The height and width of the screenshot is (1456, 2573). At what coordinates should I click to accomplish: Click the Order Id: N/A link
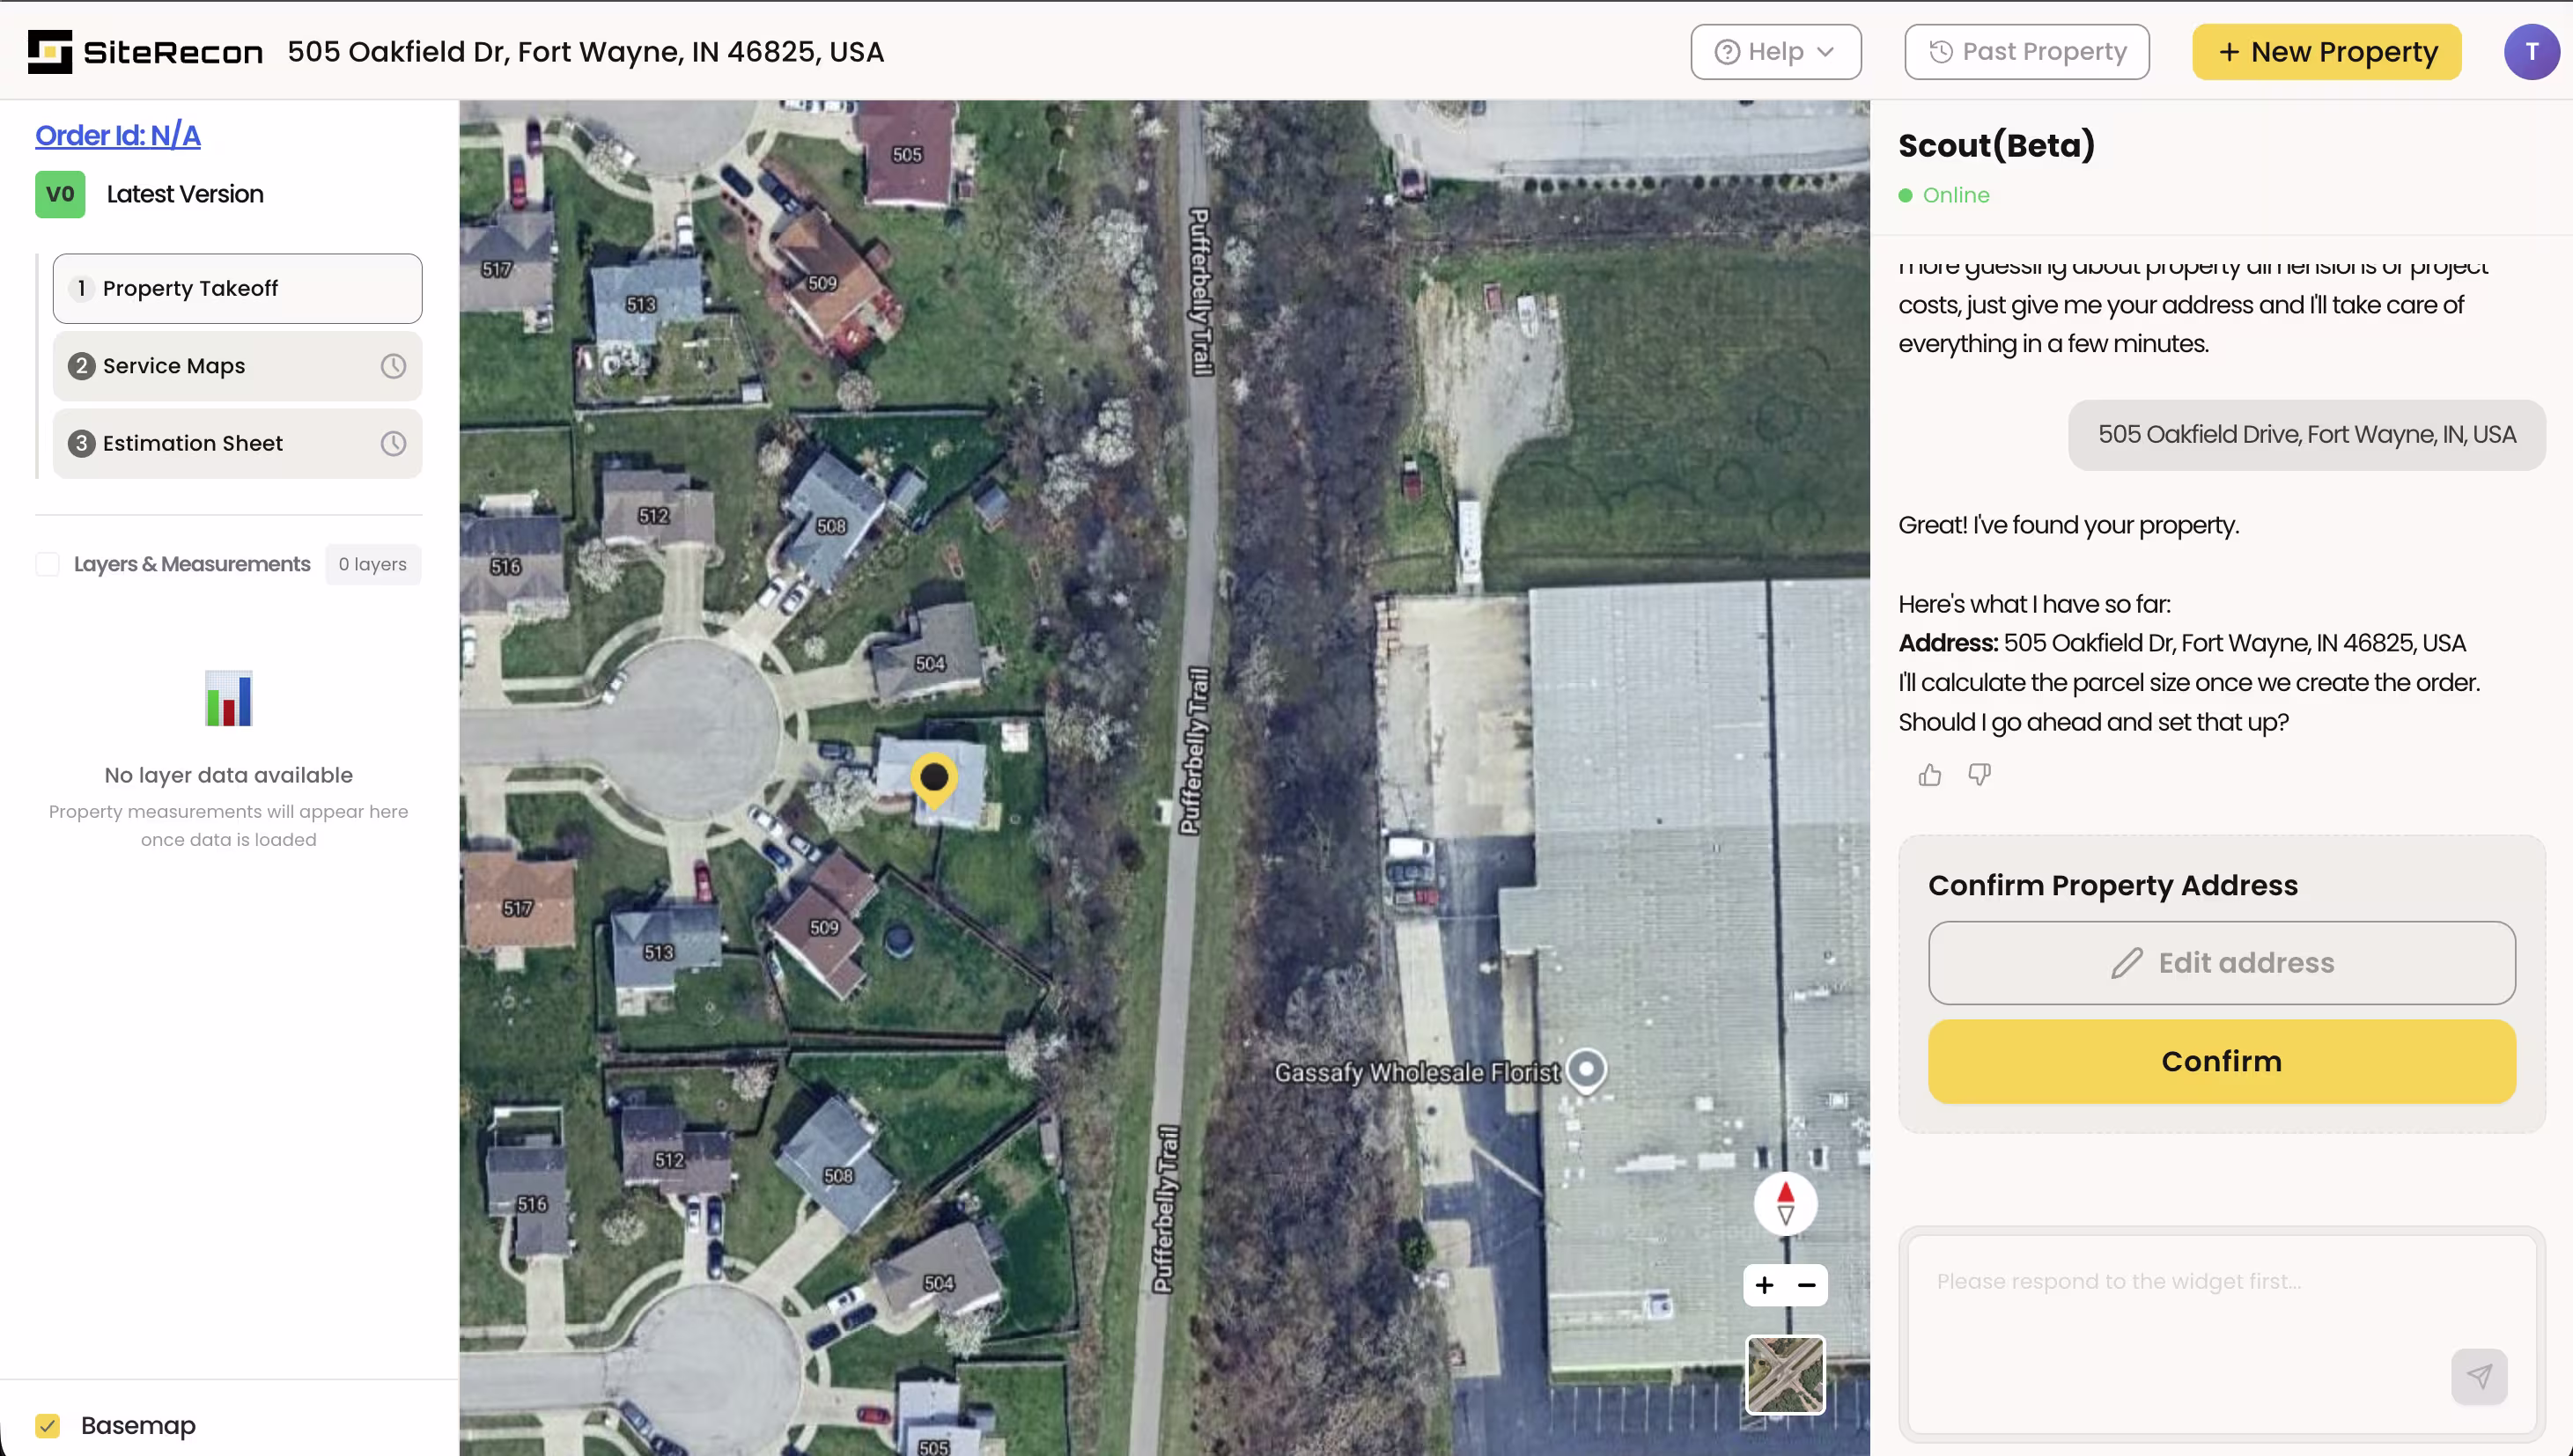tap(118, 135)
